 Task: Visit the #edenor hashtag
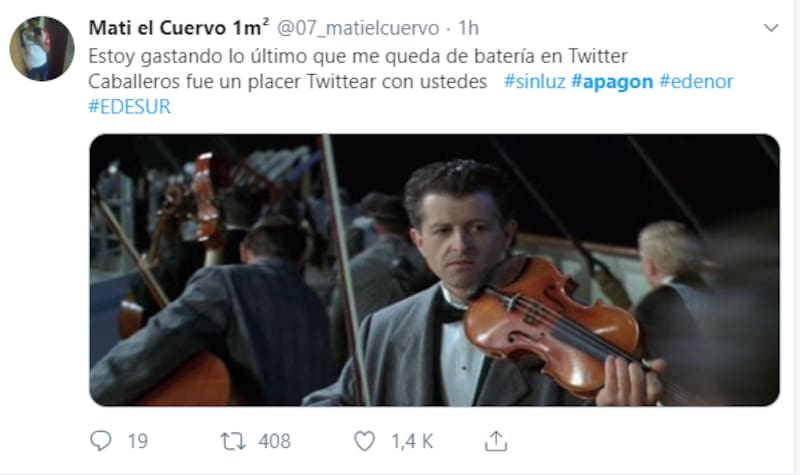tap(696, 81)
